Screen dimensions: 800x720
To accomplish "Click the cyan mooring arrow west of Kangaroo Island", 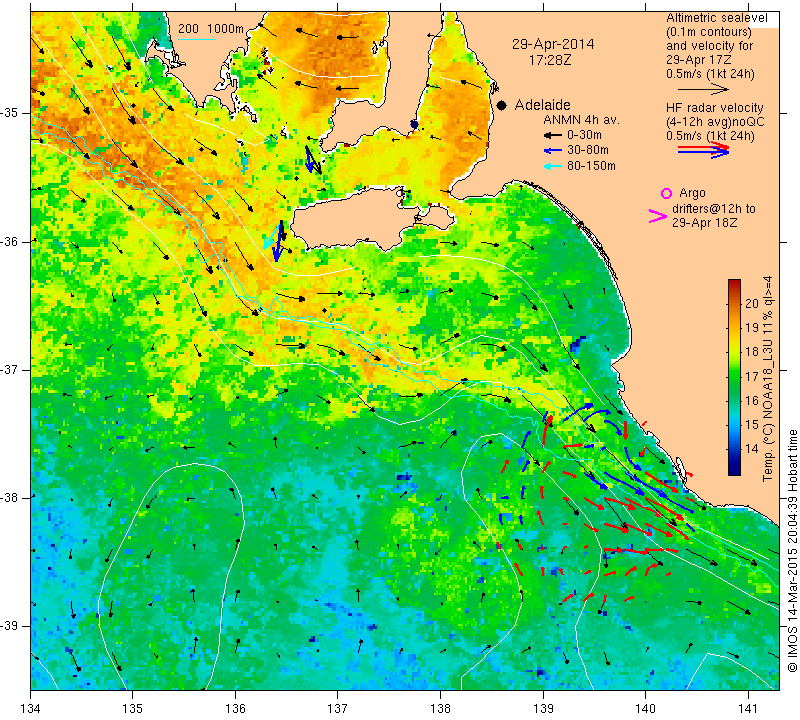I will point(271,237).
